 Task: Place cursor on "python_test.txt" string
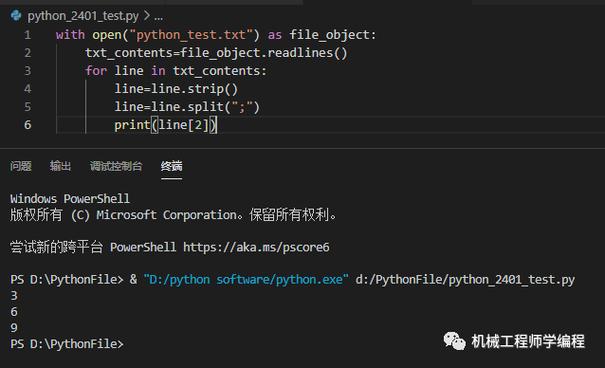[191, 35]
